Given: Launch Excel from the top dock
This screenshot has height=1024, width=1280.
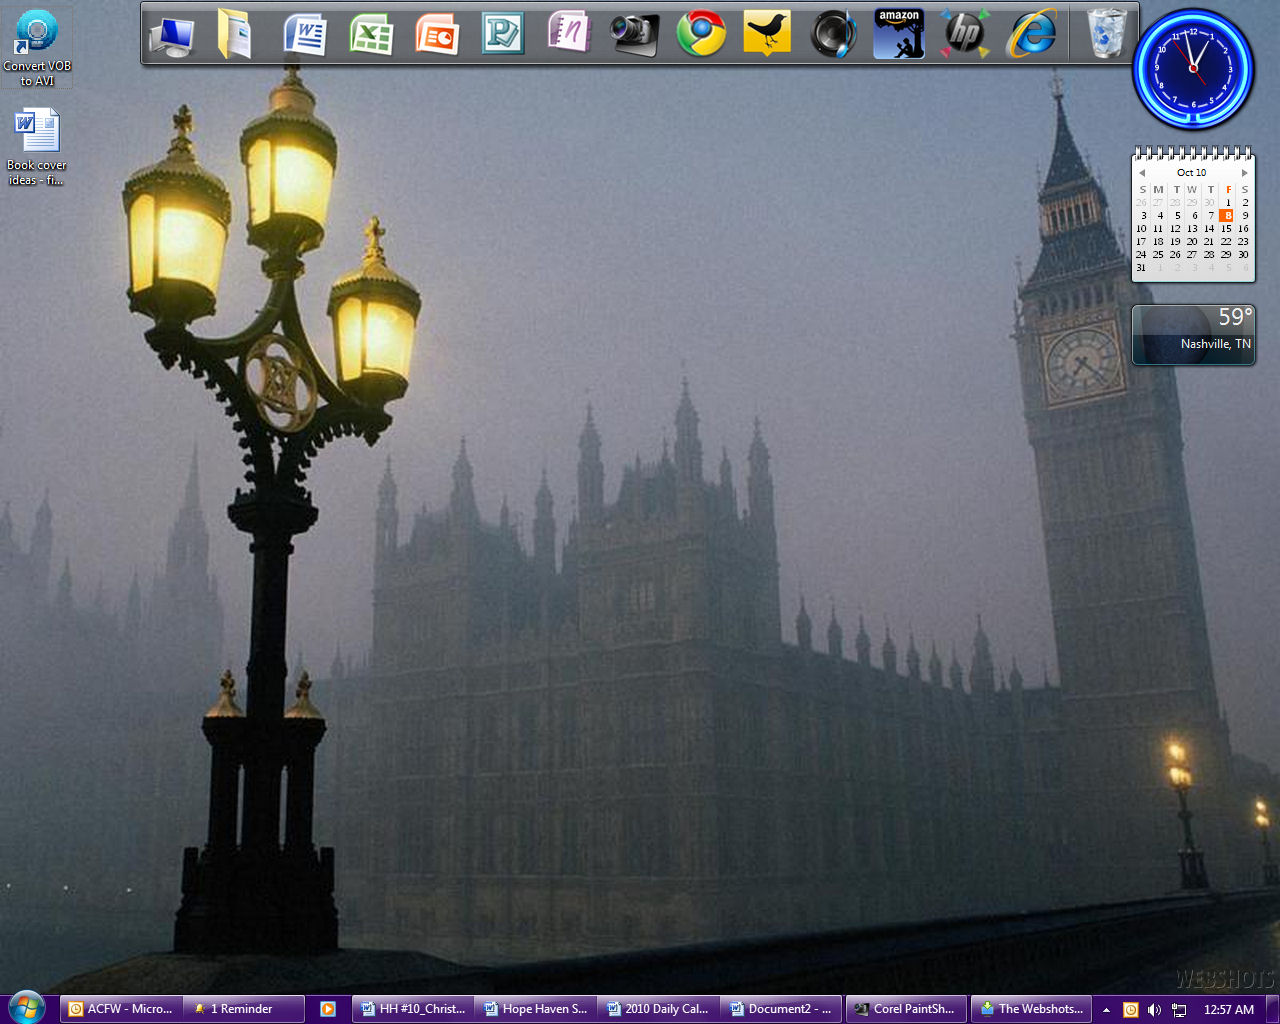Looking at the screenshot, I should 371,35.
